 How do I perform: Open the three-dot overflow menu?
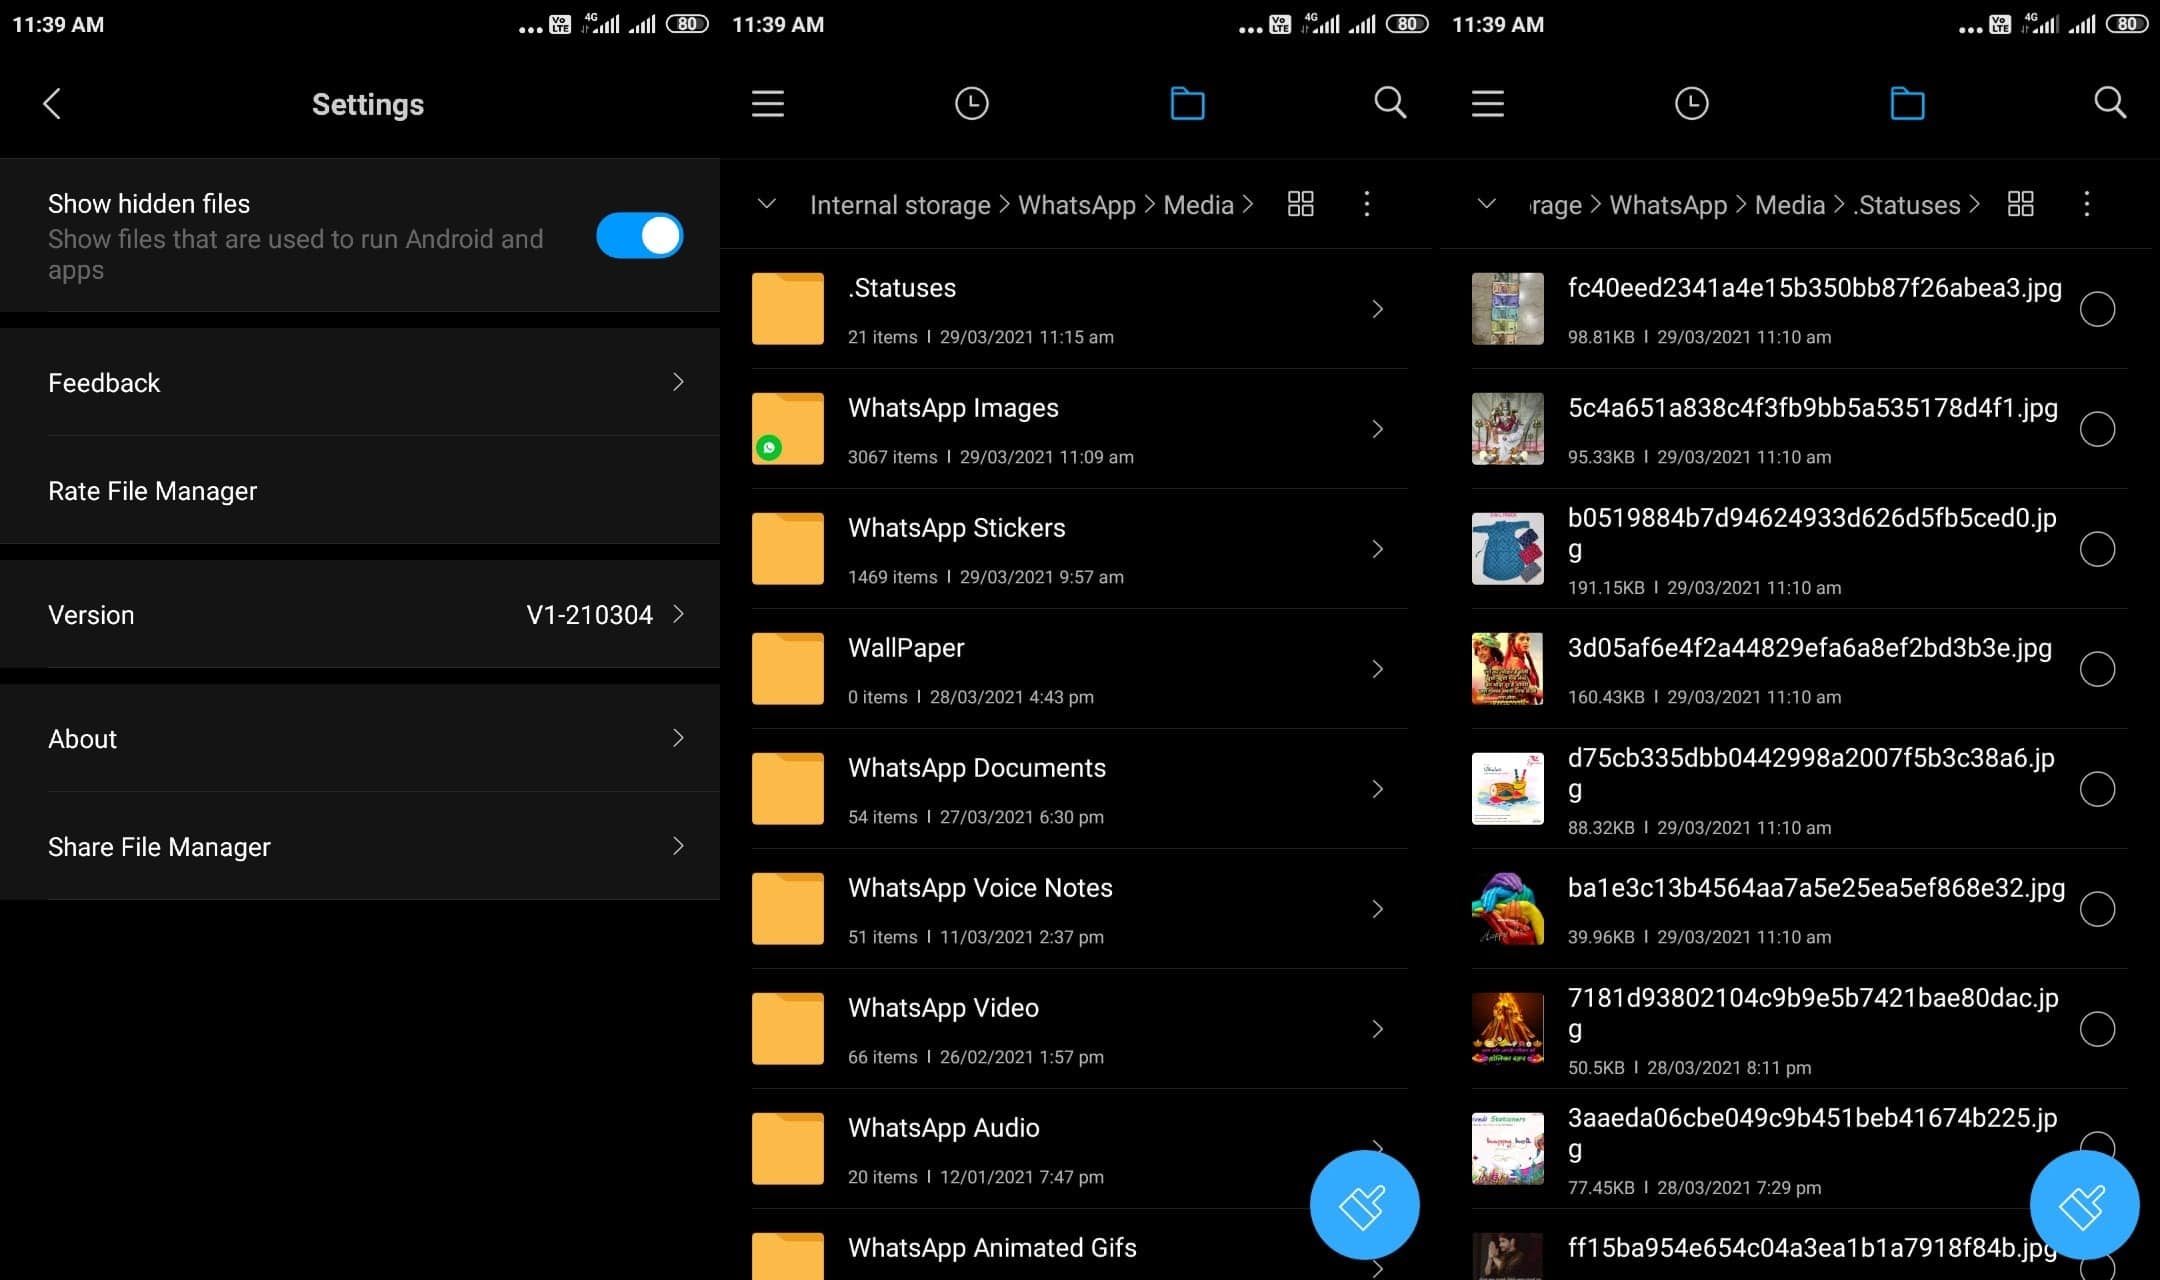pos(1366,204)
